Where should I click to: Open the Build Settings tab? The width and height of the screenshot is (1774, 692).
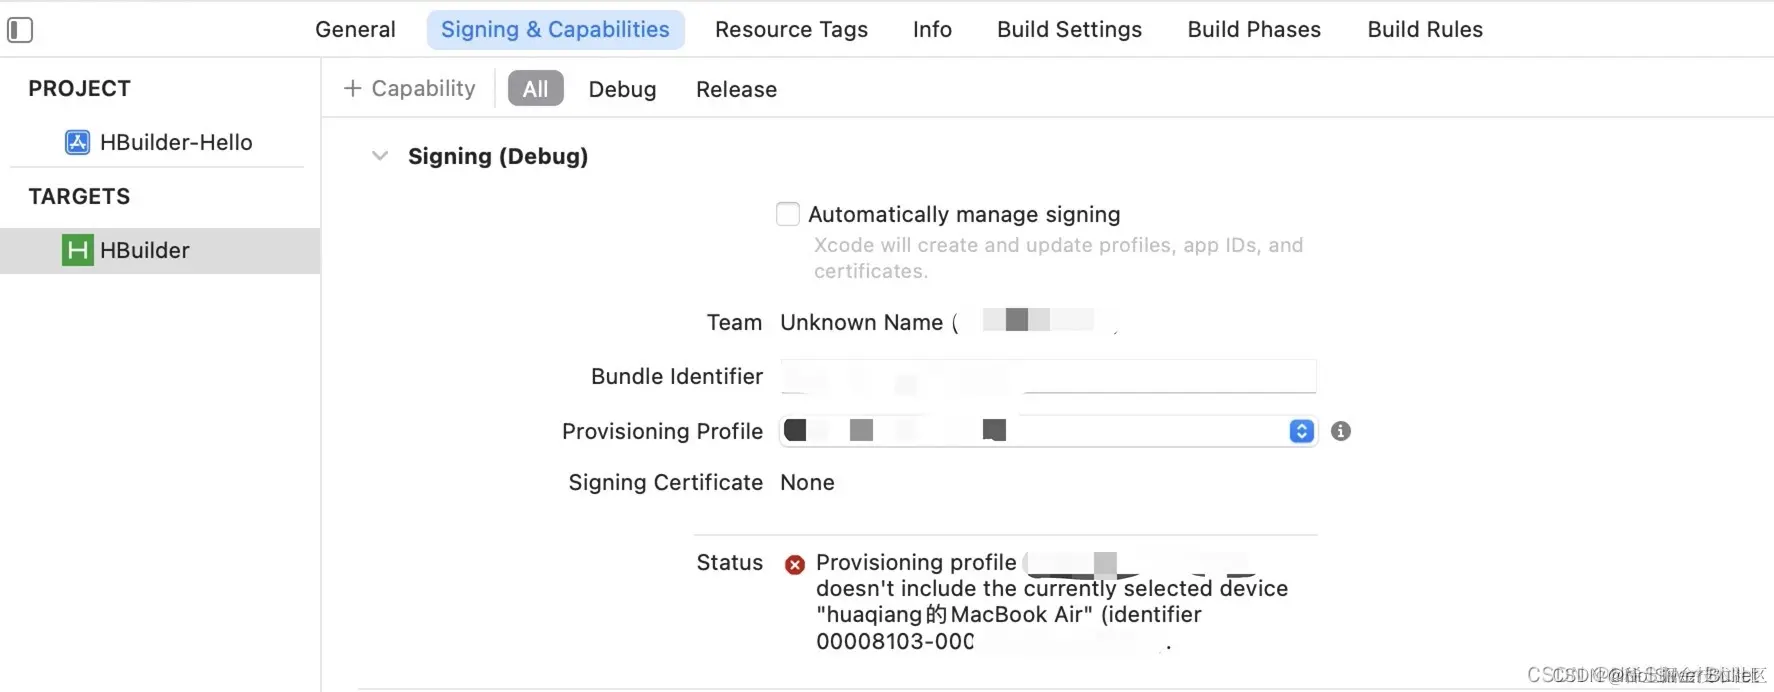tap(1069, 30)
